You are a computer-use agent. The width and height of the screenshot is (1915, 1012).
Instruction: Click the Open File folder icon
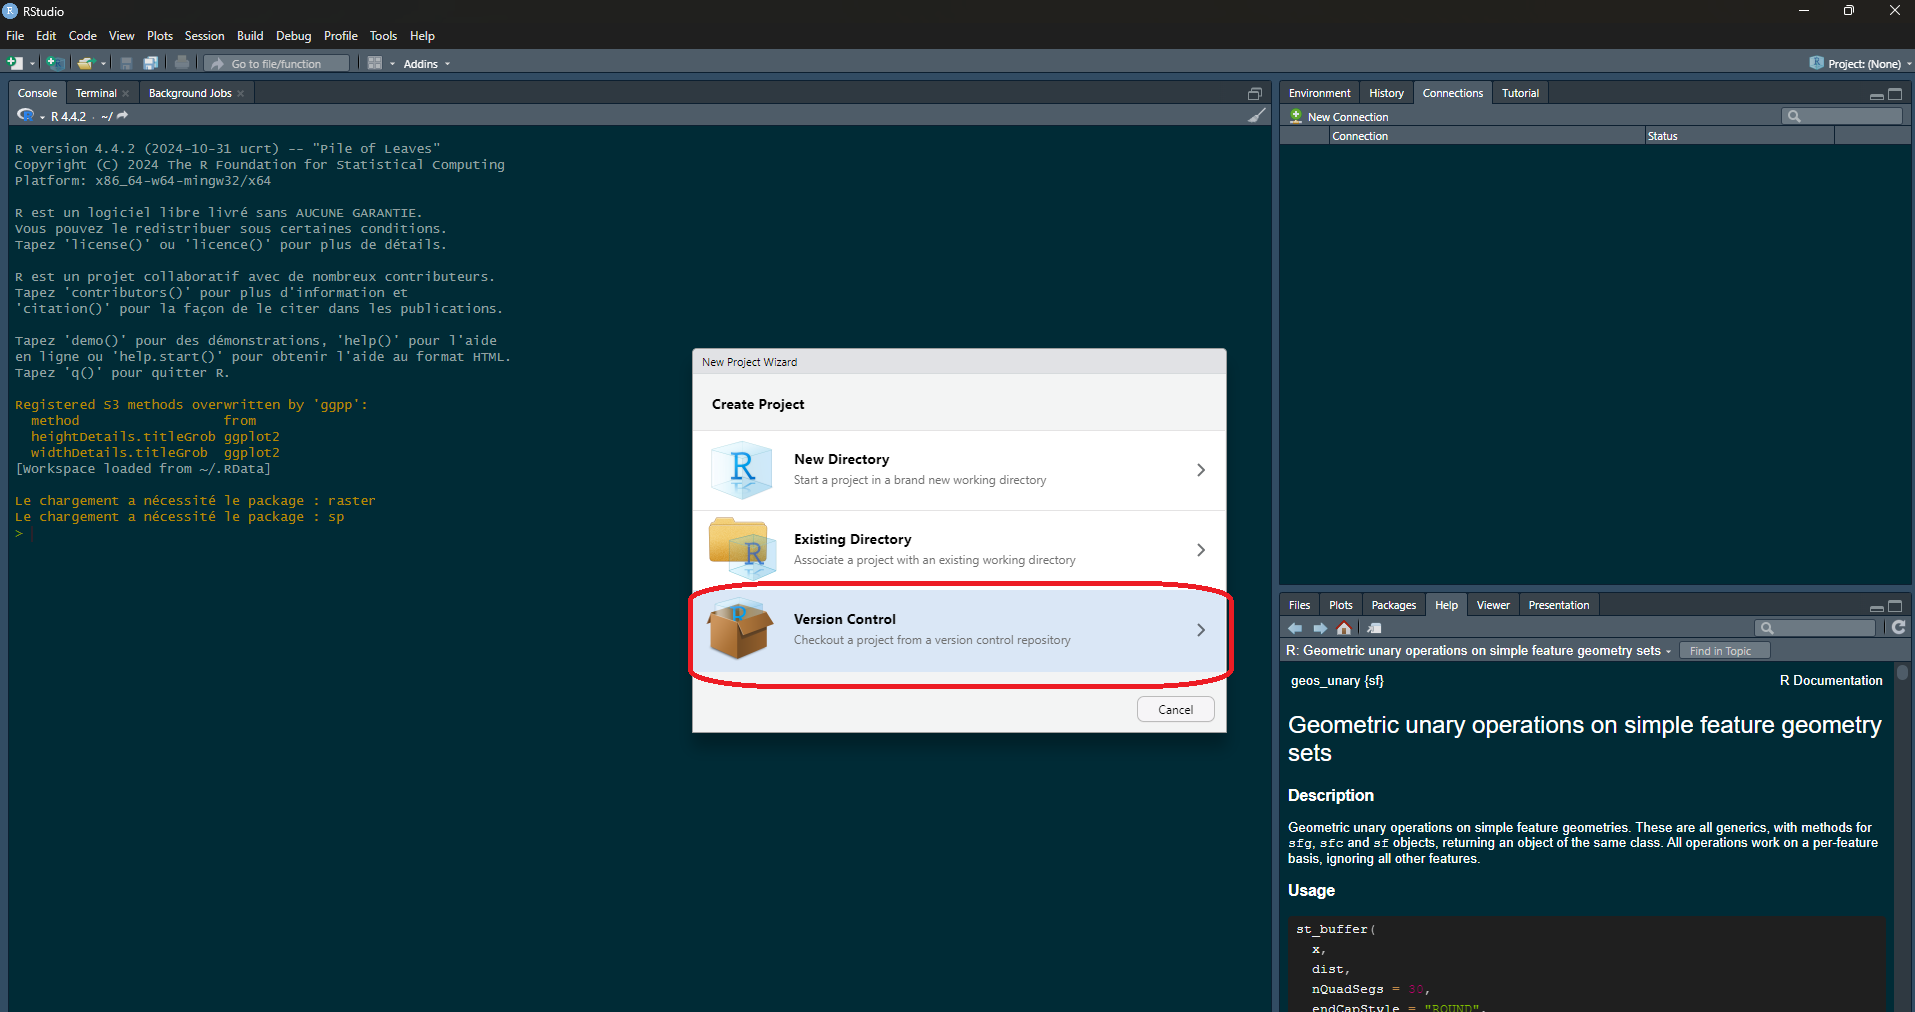pos(85,63)
